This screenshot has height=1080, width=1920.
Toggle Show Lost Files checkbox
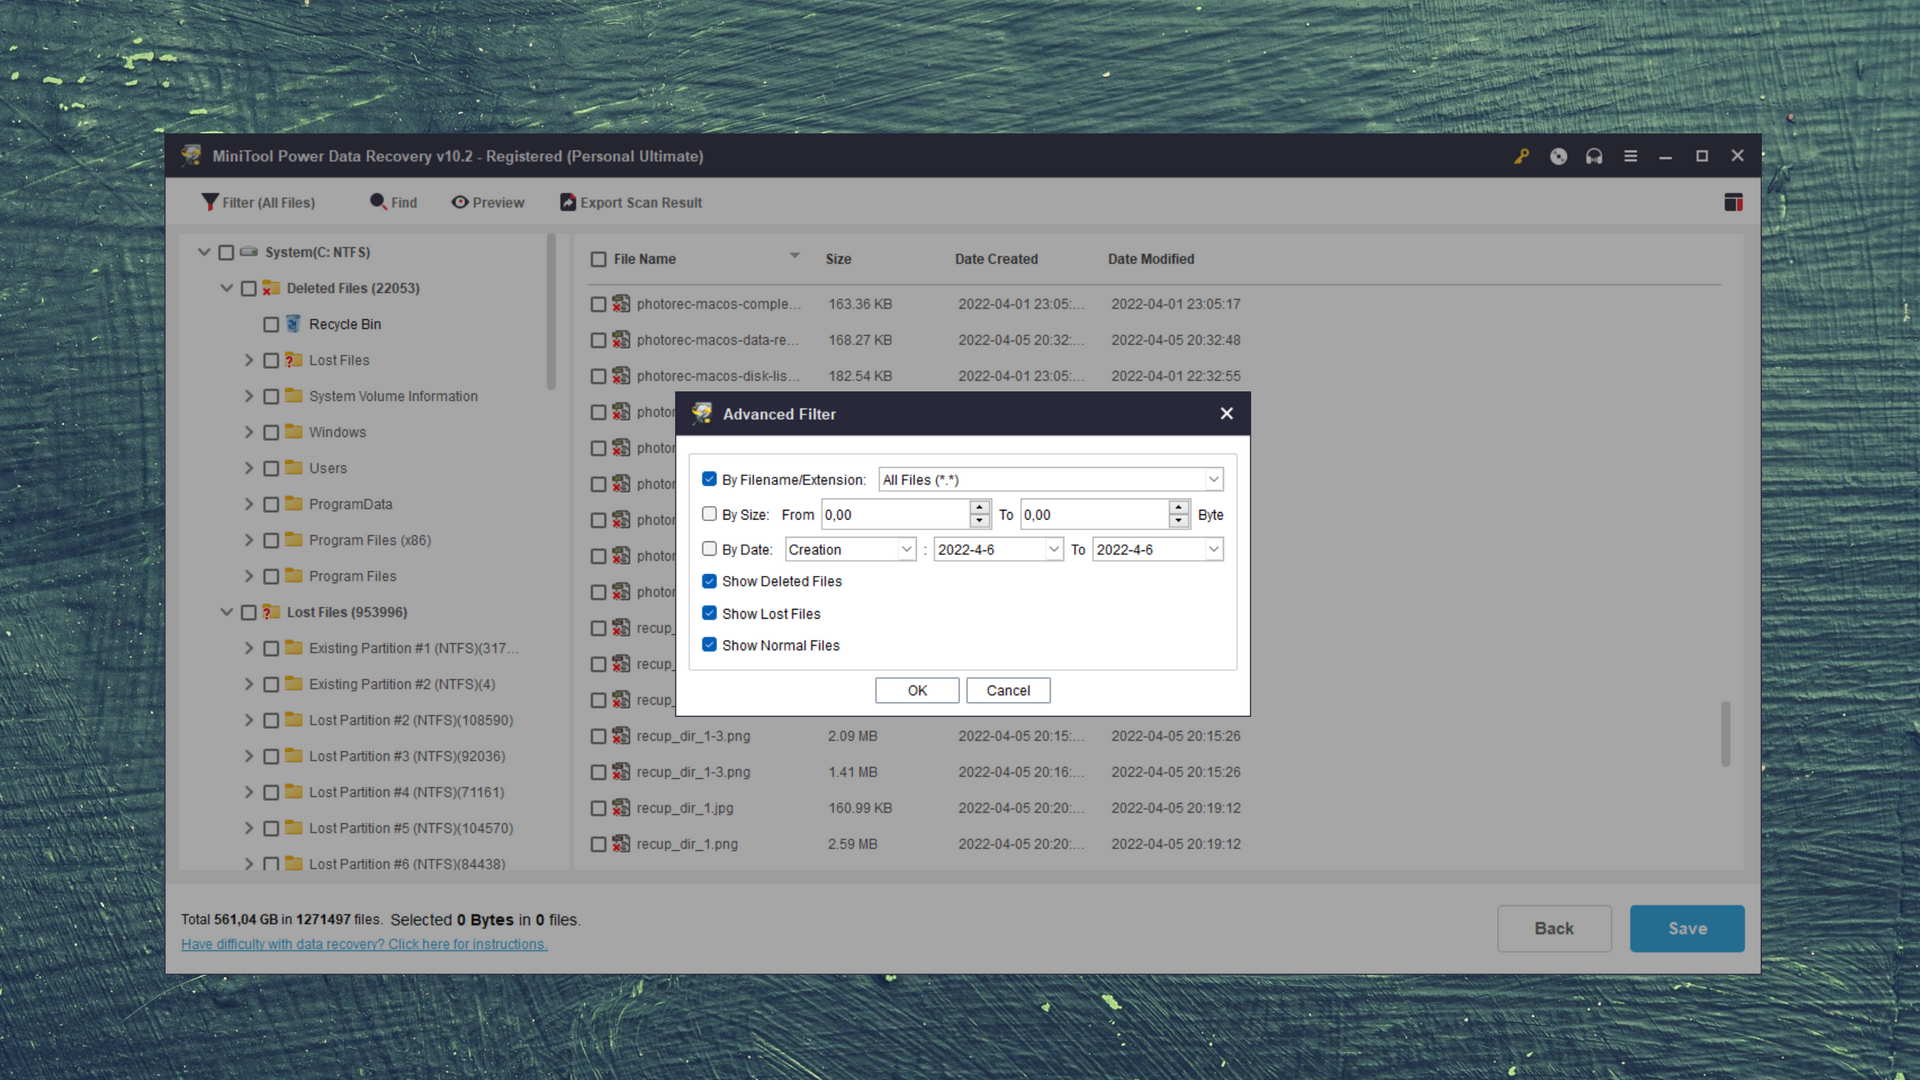pos(709,613)
